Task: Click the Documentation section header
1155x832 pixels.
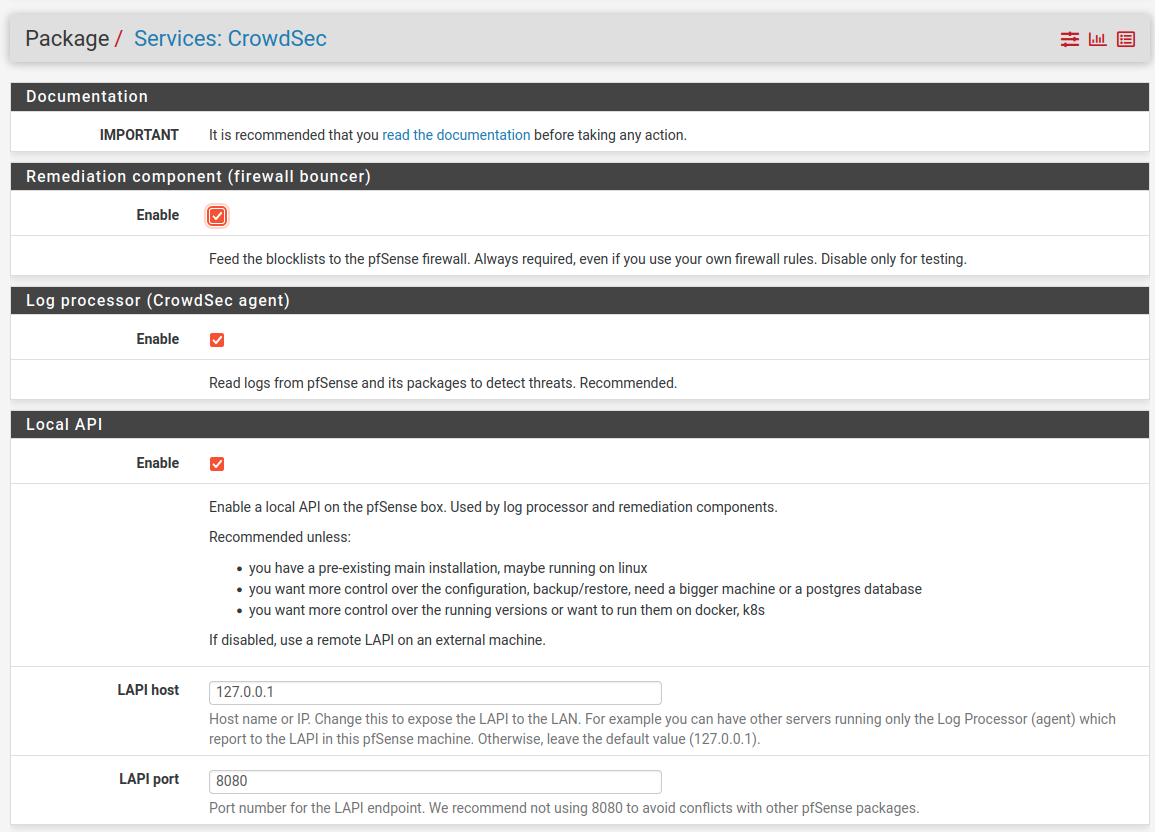Action: 87,96
